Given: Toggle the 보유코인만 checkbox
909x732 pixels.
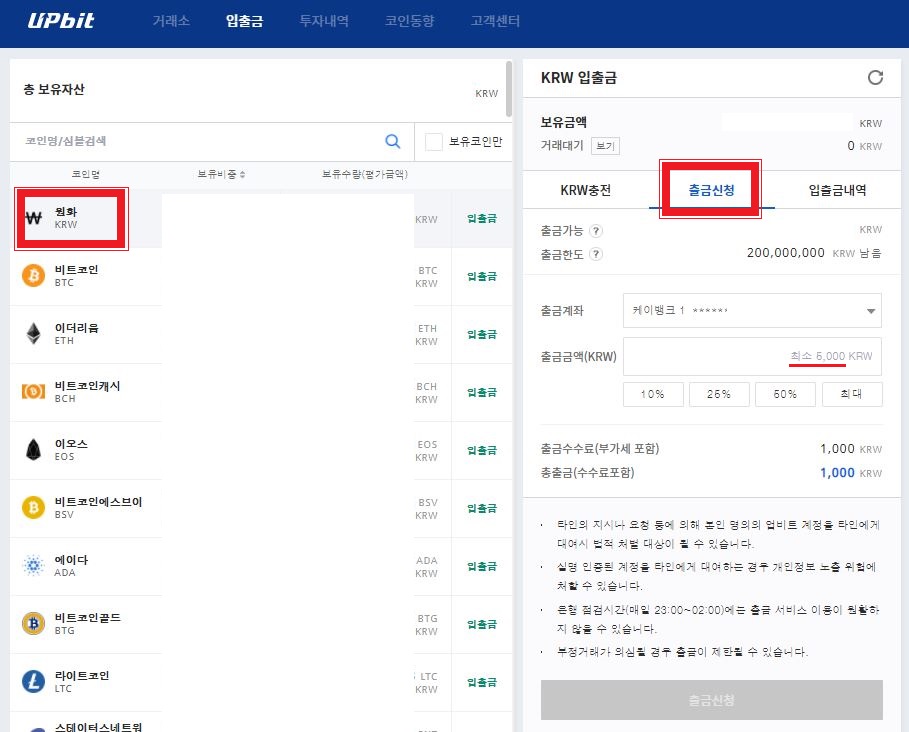Looking at the screenshot, I should click(434, 141).
